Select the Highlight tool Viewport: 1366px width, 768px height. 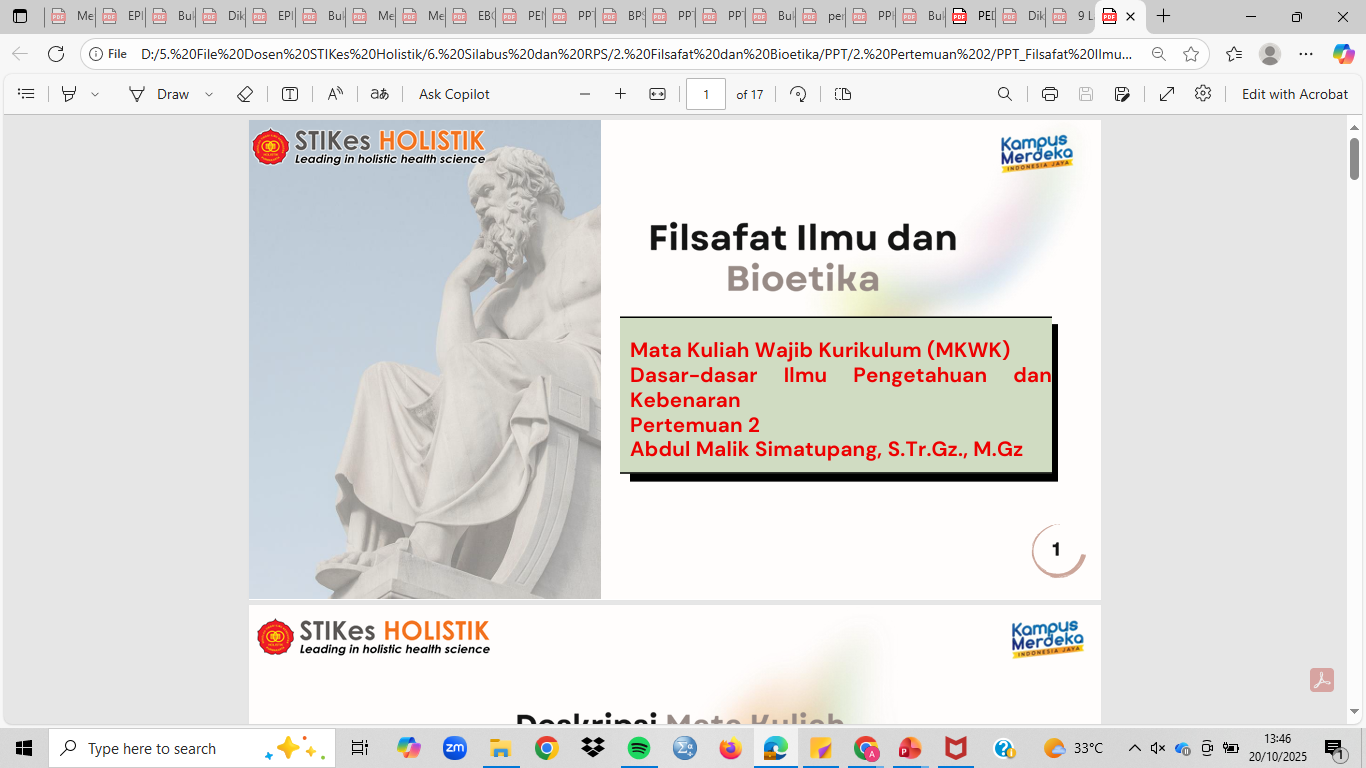pyautogui.click(x=69, y=94)
